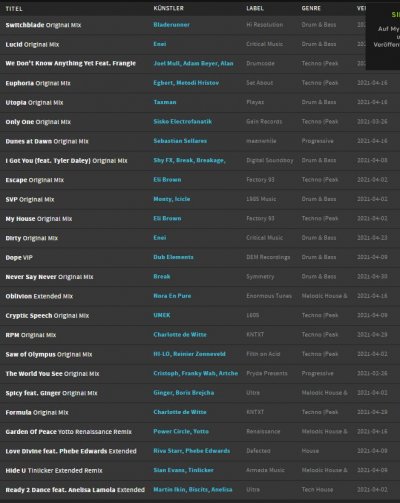400x503 pixels.
Task: Visit artist Reinier Zonneveld's page
Action: click(199, 354)
